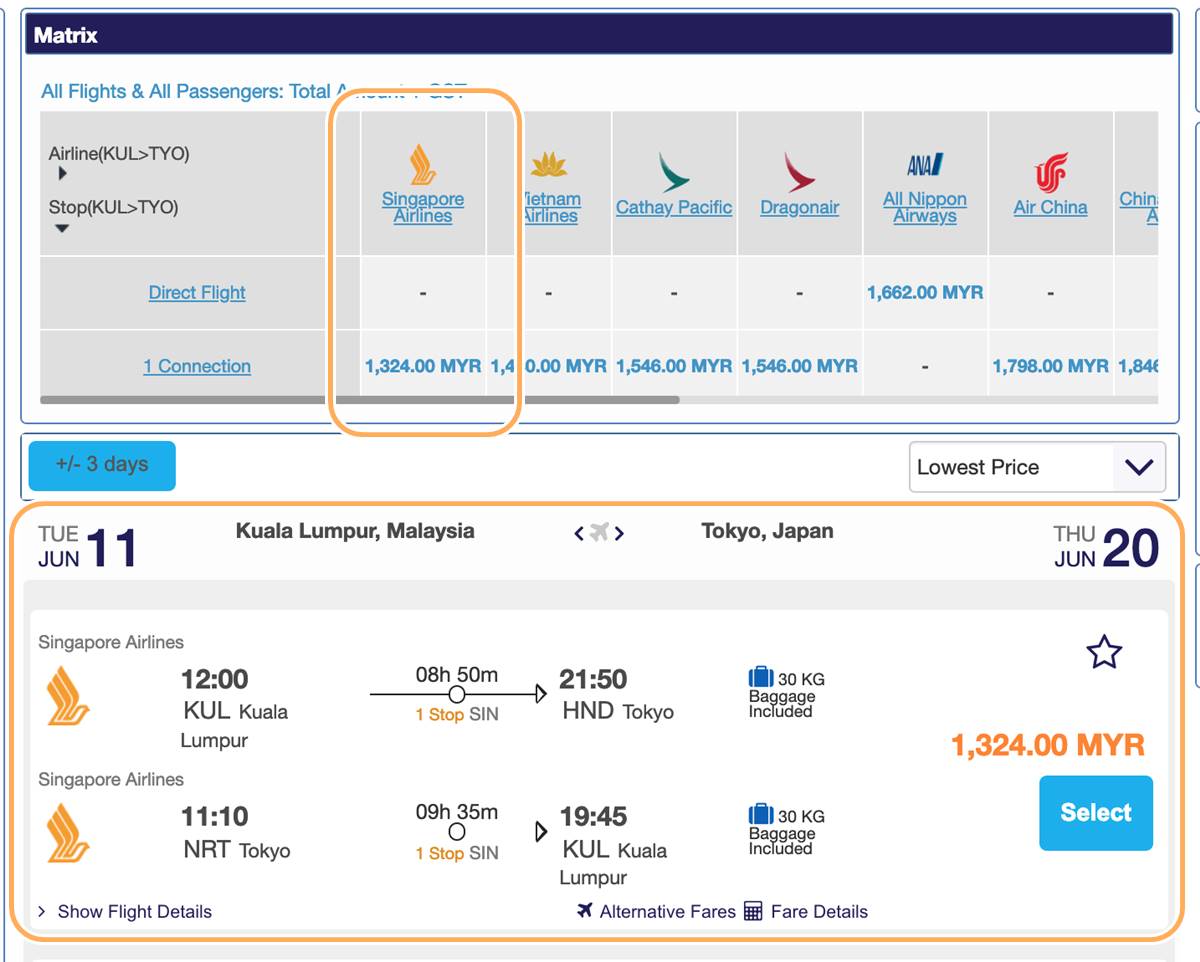Viewport: 1200px width, 962px height.
Task: Click the plane icon next to Alternative Fares
Action: [585, 911]
